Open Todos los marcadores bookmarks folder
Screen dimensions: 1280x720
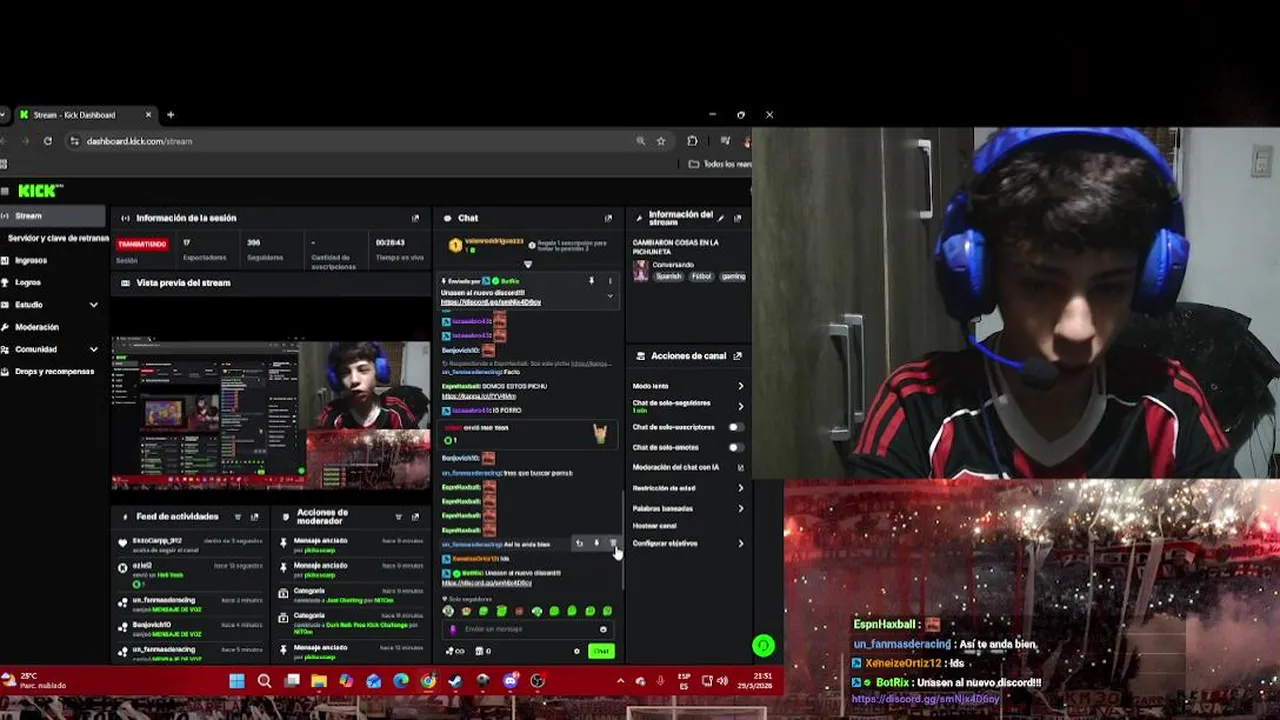[722, 164]
